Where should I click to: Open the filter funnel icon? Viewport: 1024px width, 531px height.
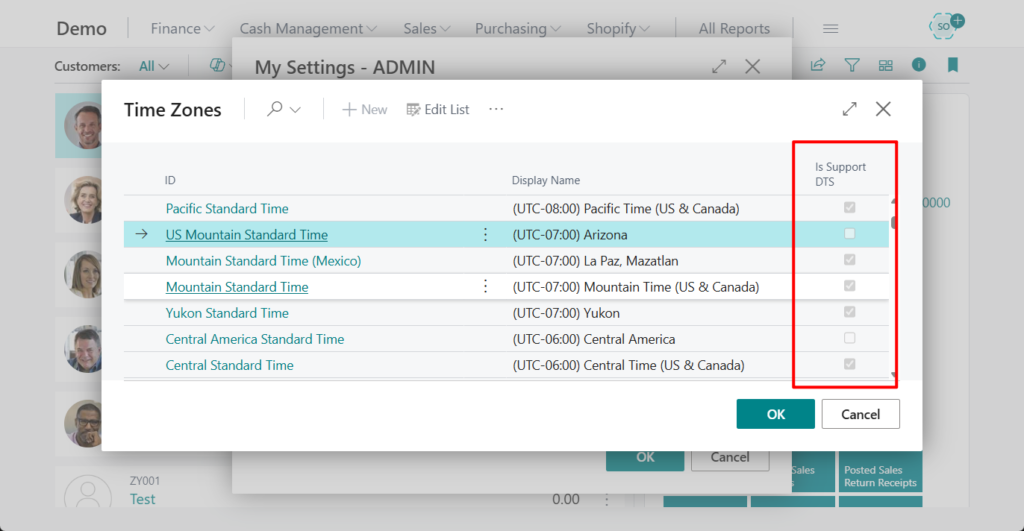point(851,65)
